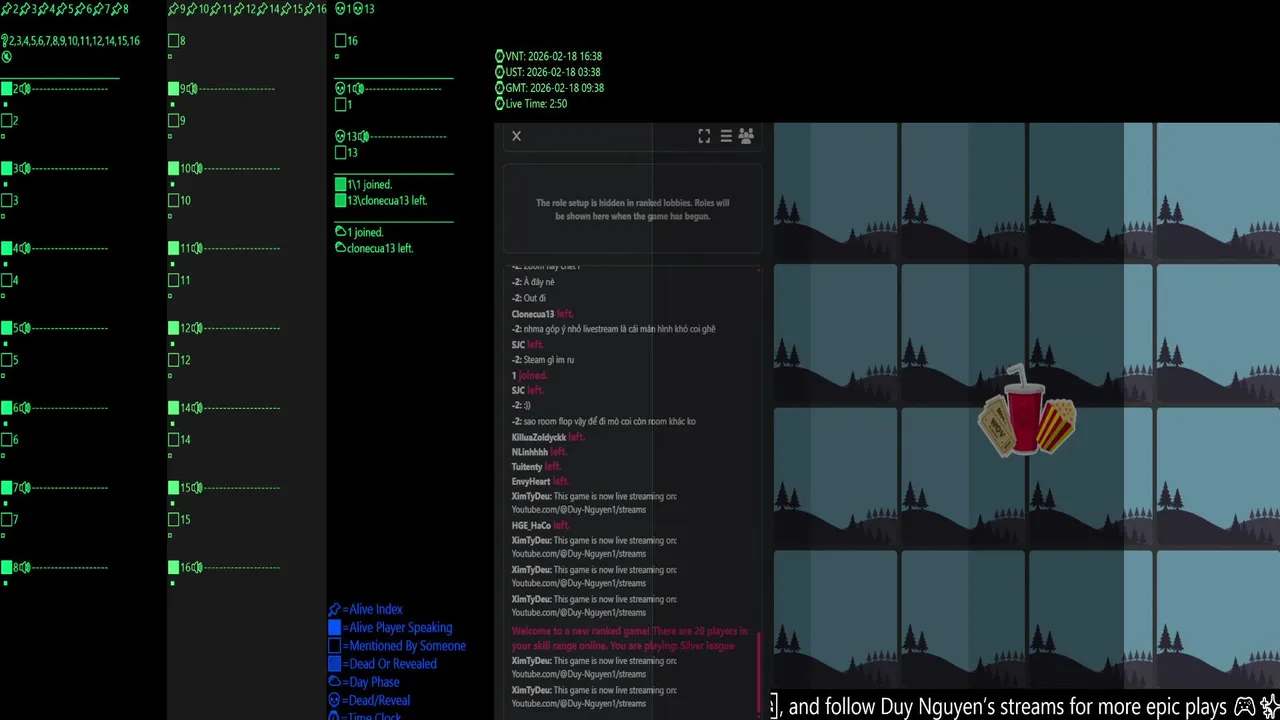Click the speaker icon for player 9
This screenshot has height=720, width=1280.
tap(192, 89)
